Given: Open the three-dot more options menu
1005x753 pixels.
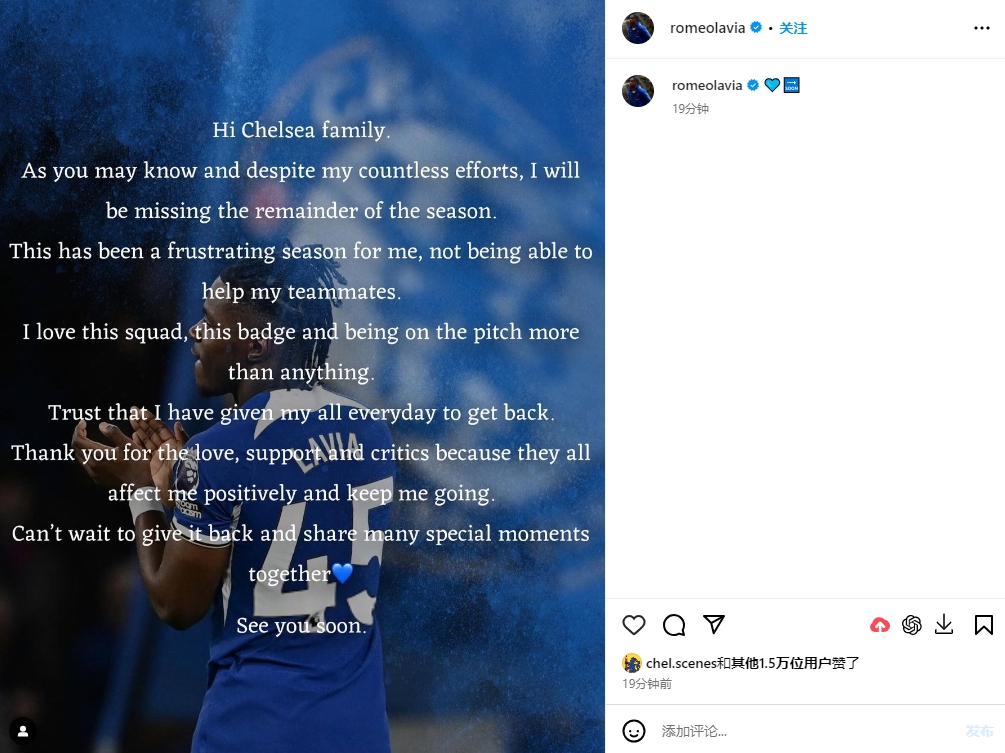Looking at the screenshot, I should 981,28.
